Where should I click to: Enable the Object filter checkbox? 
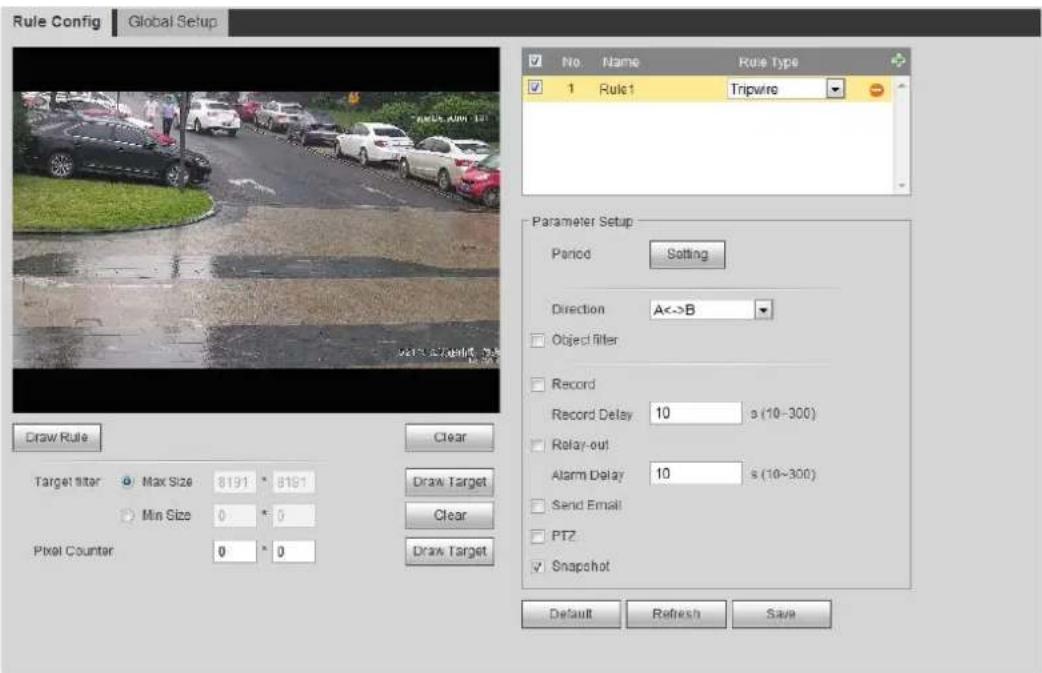[x=538, y=341]
